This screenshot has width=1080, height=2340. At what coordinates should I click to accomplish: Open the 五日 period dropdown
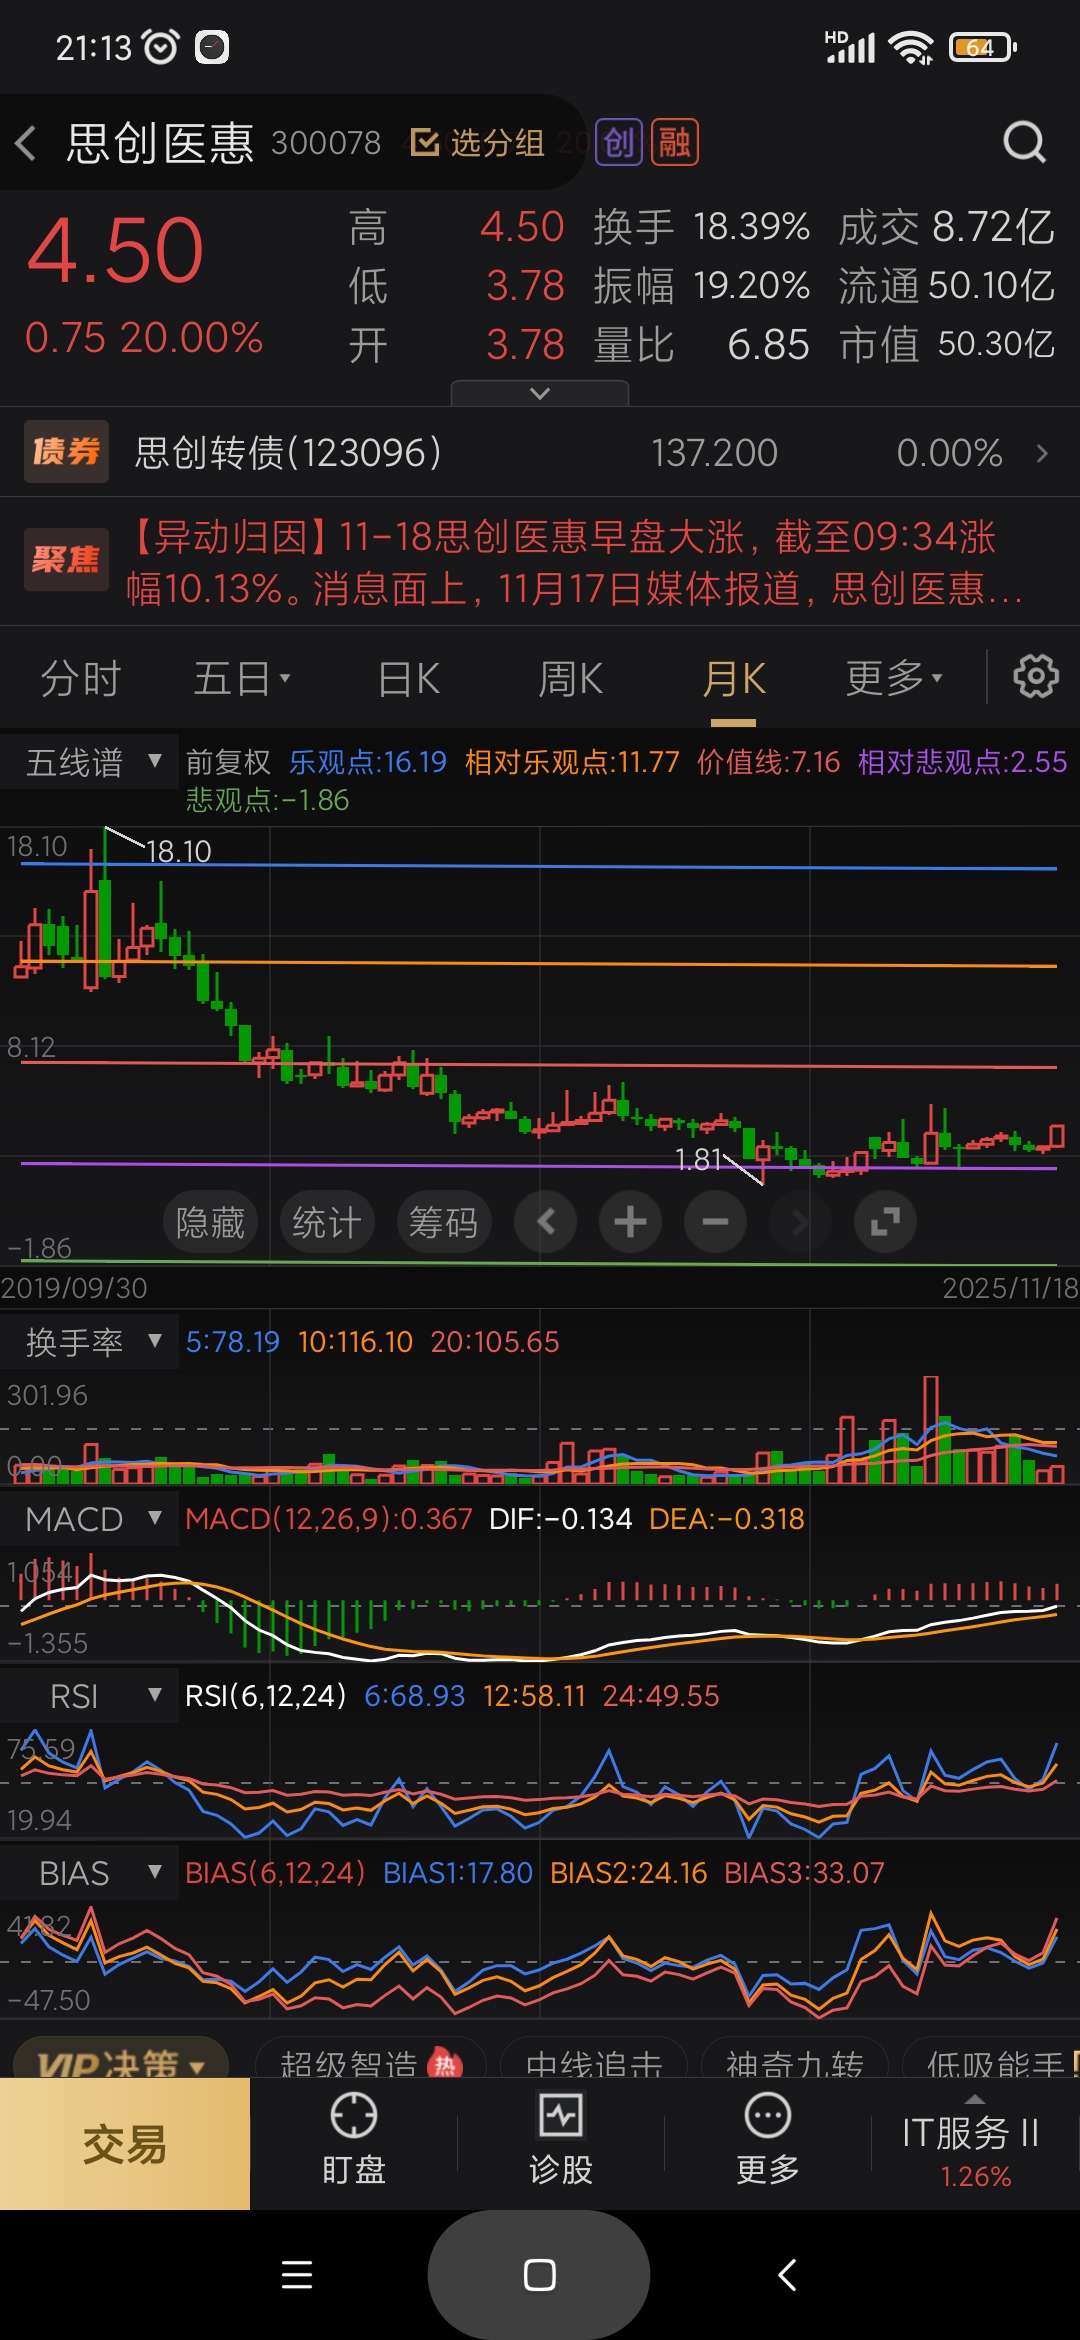pyautogui.click(x=241, y=679)
